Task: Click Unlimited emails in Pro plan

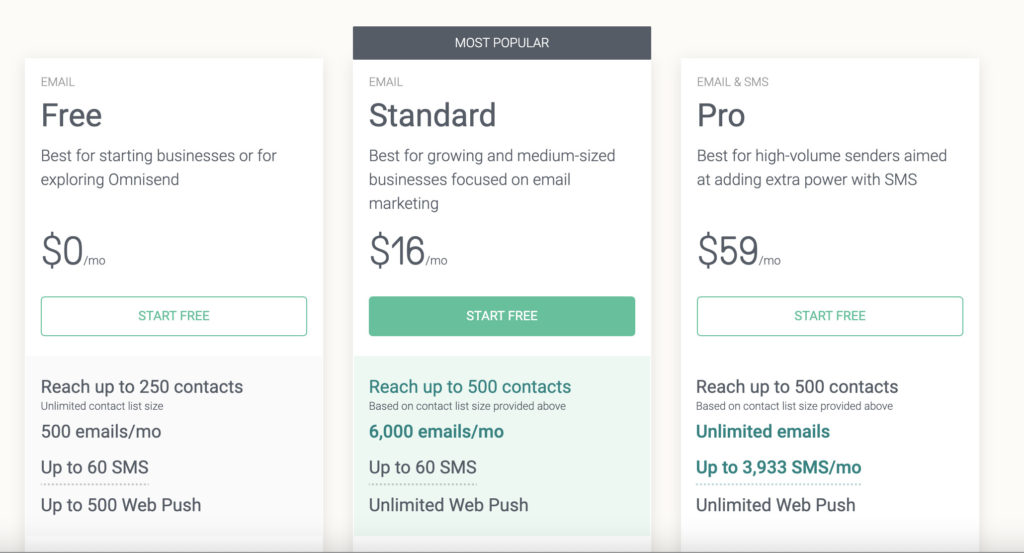Action: tap(763, 432)
